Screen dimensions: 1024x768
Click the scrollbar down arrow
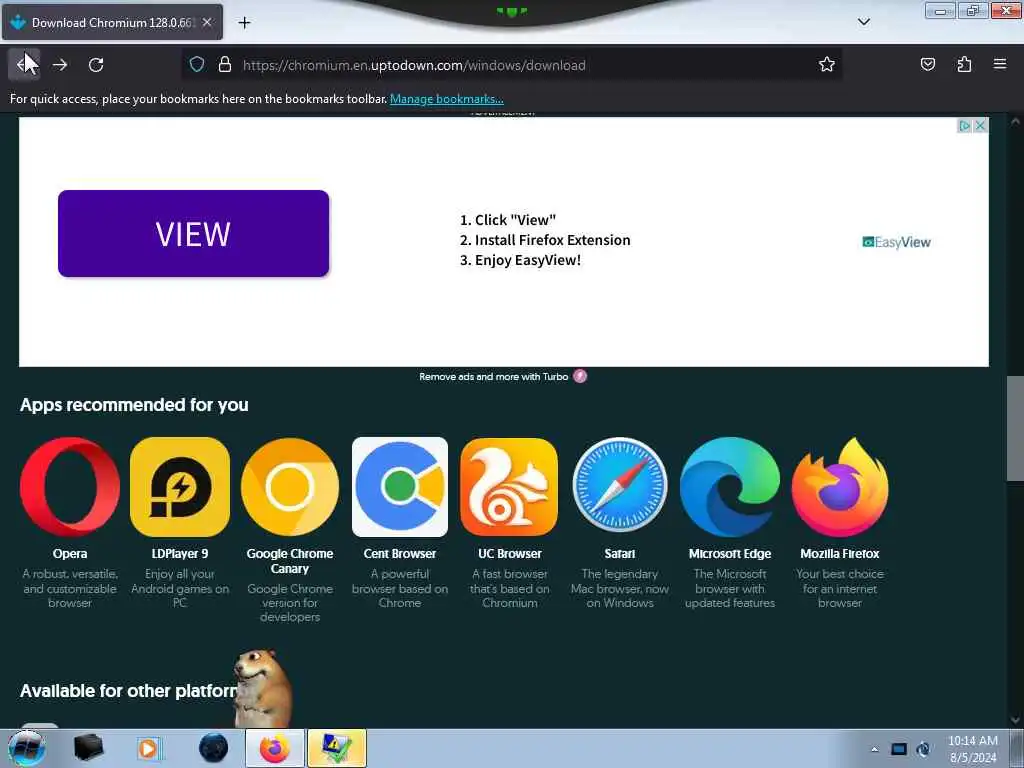1015,720
